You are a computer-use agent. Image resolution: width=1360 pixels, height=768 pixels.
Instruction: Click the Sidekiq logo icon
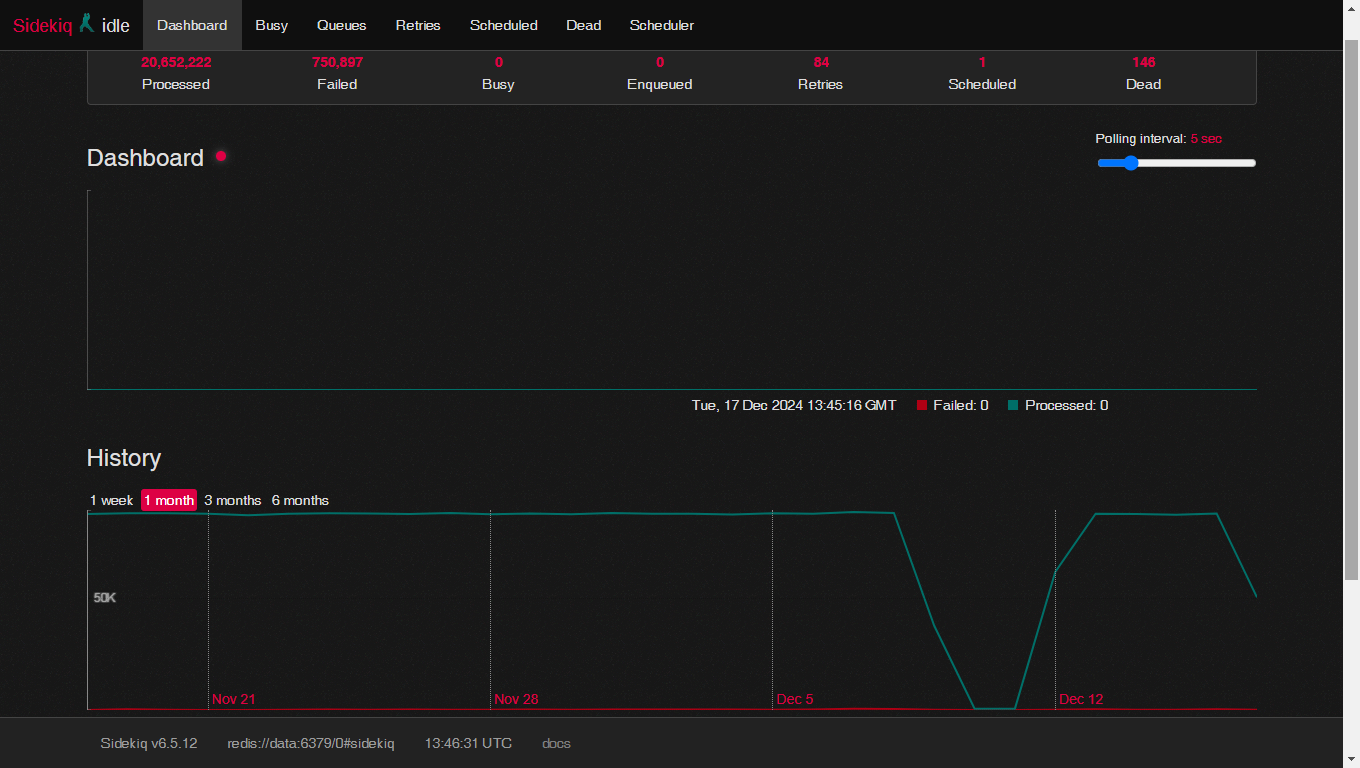click(x=87, y=23)
